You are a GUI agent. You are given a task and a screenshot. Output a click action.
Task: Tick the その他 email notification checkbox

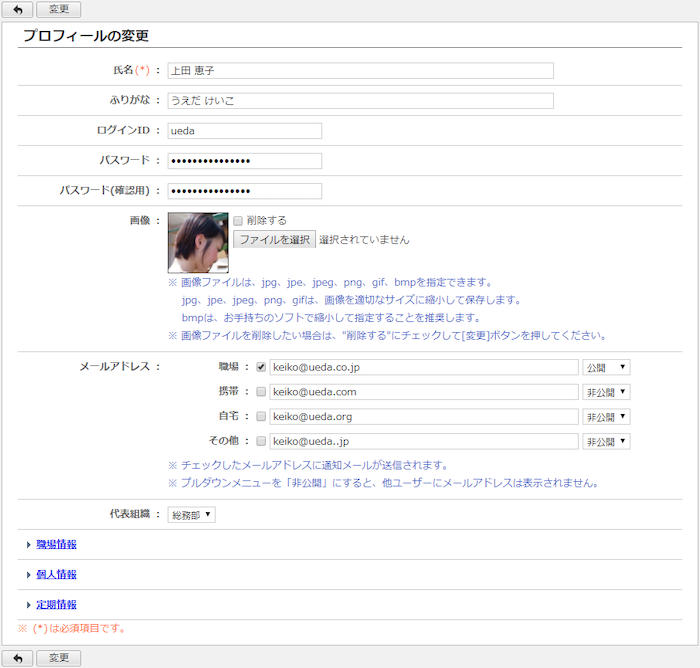pos(261,441)
